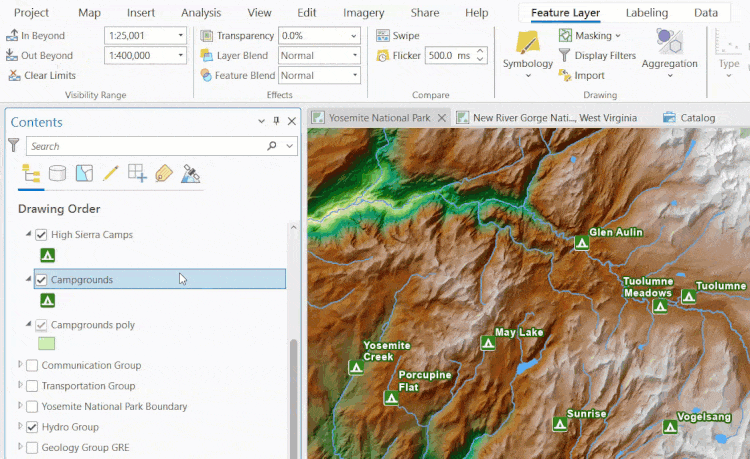Click the May Lake campground map symbol
This screenshot has width=750, height=459.
pyautogui.click(x=488, y=343)
